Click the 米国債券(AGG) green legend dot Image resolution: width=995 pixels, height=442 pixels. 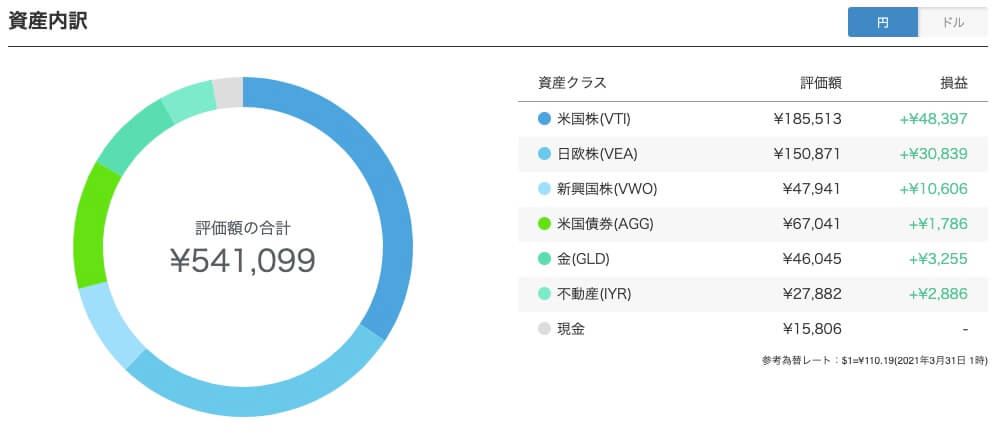click(x=544, y=224)
